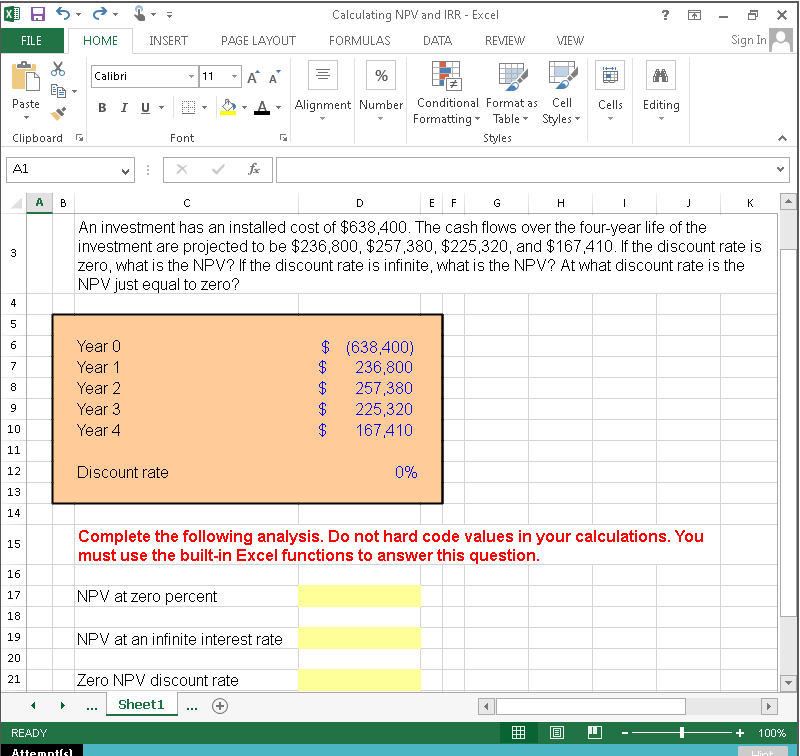
Task: Open the Font Color dropdown arrow
Action: (279, 107)
